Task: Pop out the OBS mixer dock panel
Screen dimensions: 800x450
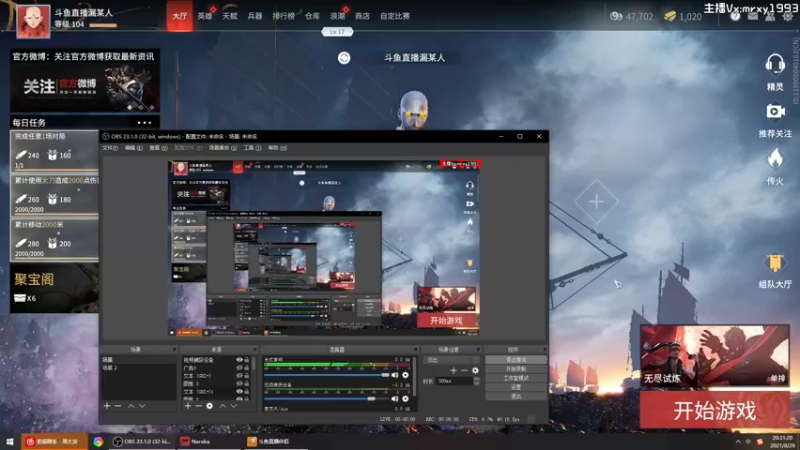Action: (415, 349)
